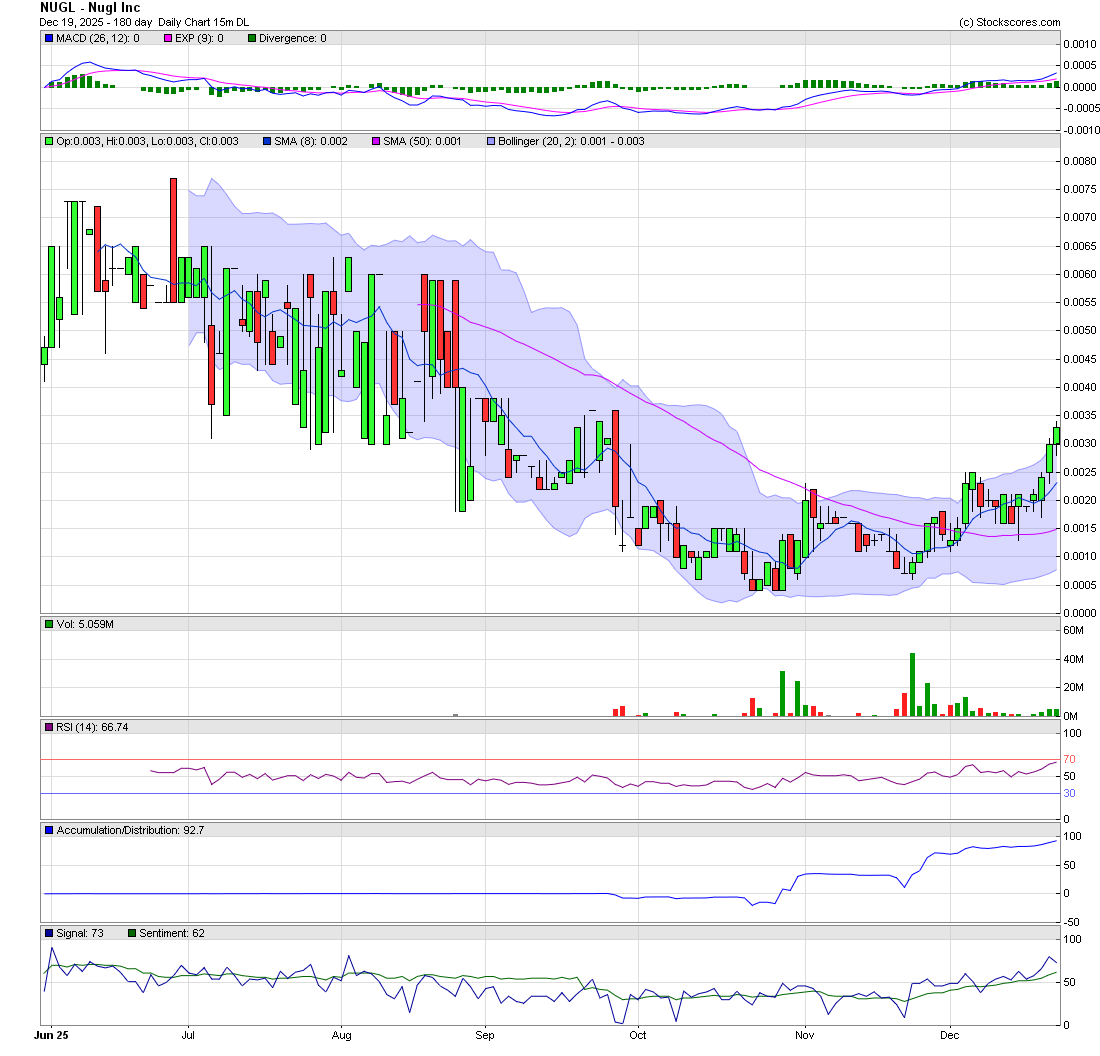Click the 'SMA (8): 0.002' label

311,142
